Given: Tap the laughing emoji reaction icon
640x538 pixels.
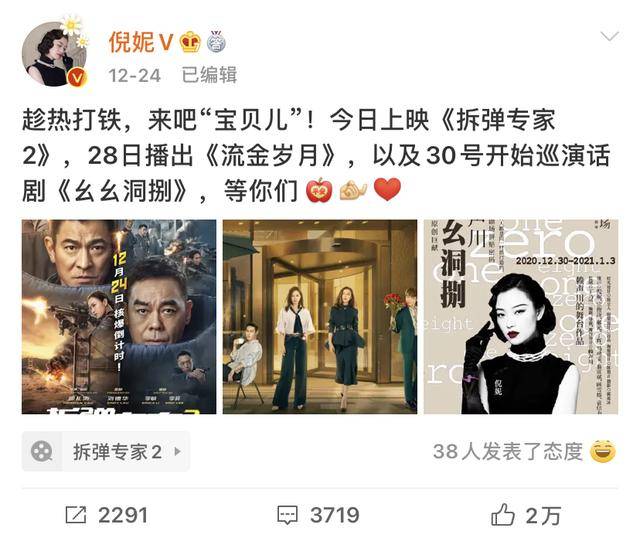Looking at the screenshot, I should [x=603, y=451].
